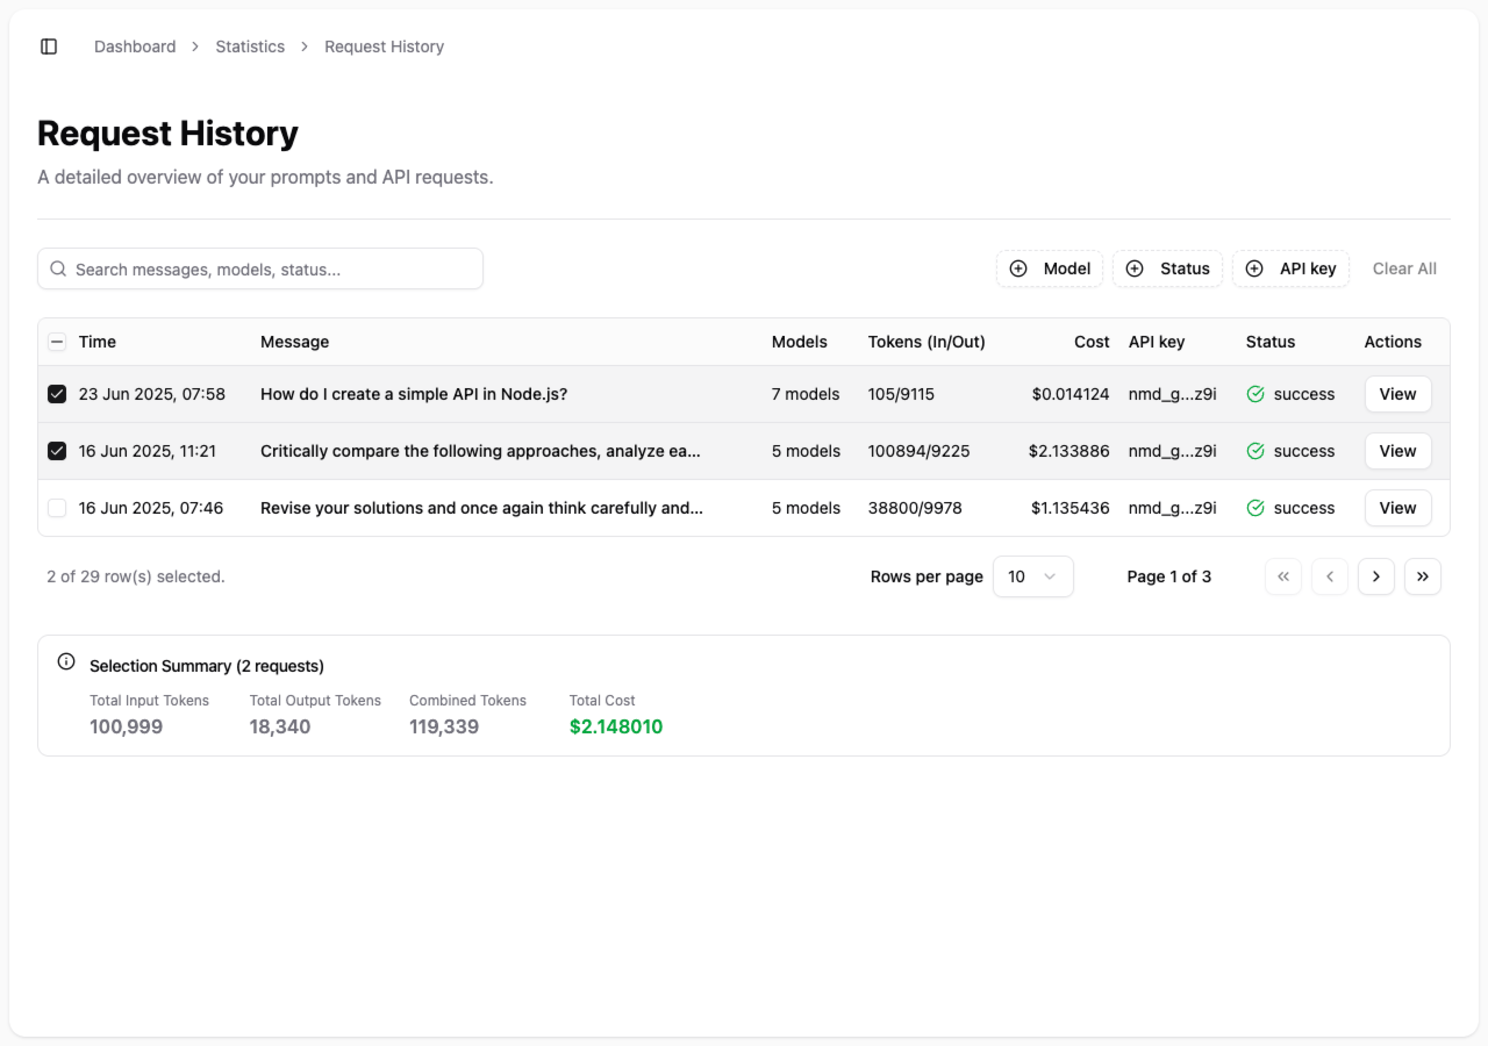Open the Model filter dropdown
This screenshot has width=1488, height=1046.
pyautogui.click(x=1050, y=269)
